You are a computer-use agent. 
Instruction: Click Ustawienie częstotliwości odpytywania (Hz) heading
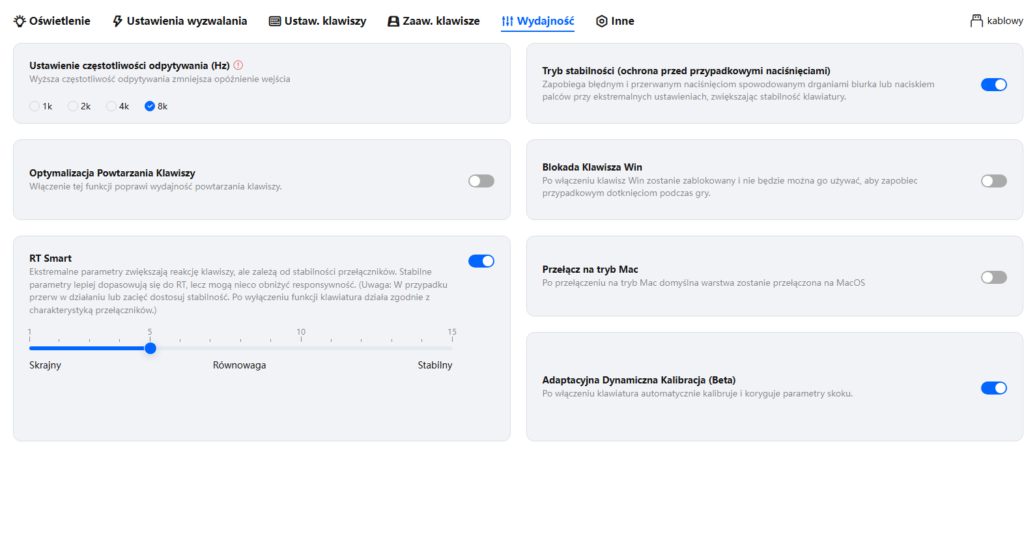pos(129,65)
